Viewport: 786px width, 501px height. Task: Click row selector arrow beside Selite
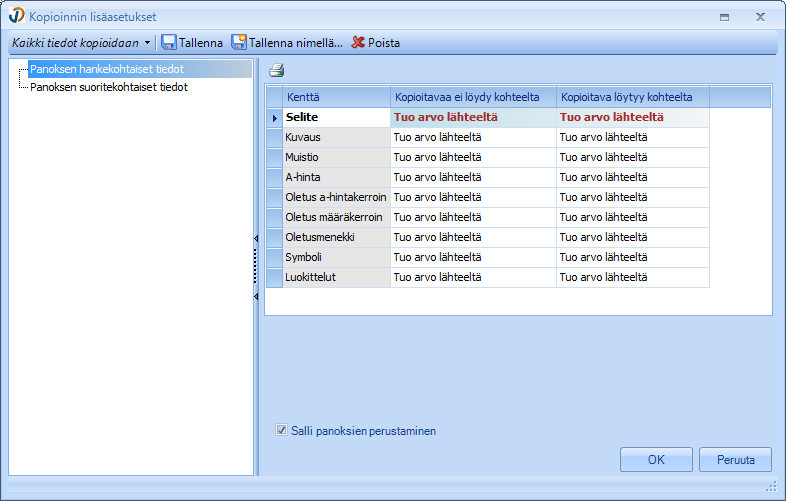pos(274,118)
